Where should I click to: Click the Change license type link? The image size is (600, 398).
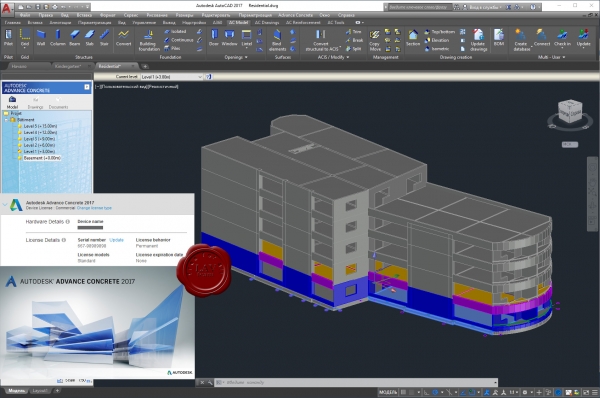(94, 208)
